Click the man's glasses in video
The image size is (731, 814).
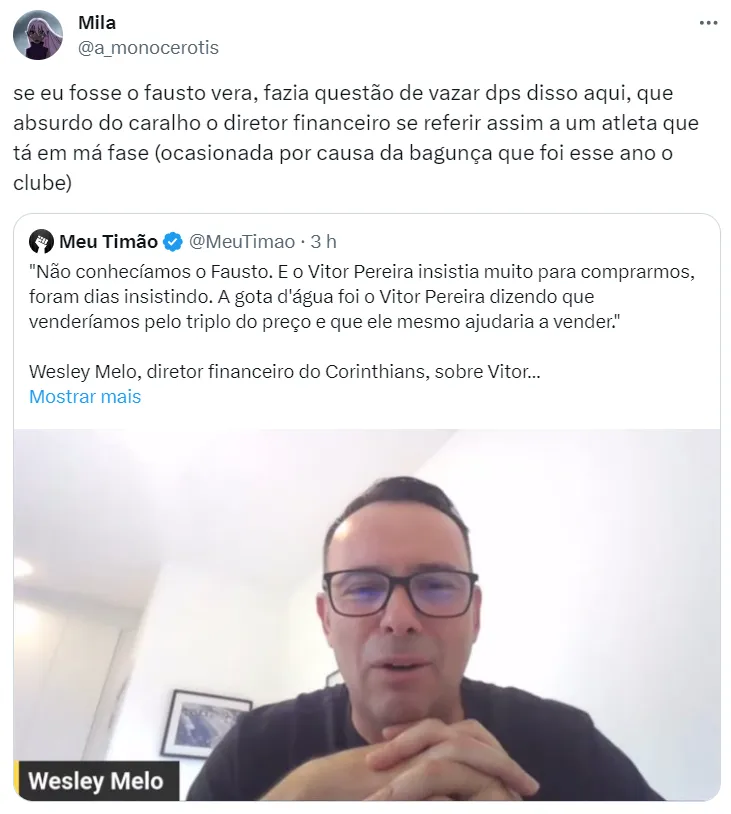[400, 593]
